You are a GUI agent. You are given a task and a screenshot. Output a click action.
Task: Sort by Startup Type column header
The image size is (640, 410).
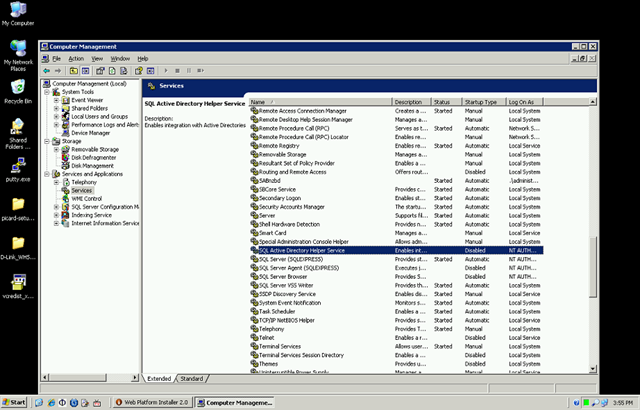click(x=483, y=102)
